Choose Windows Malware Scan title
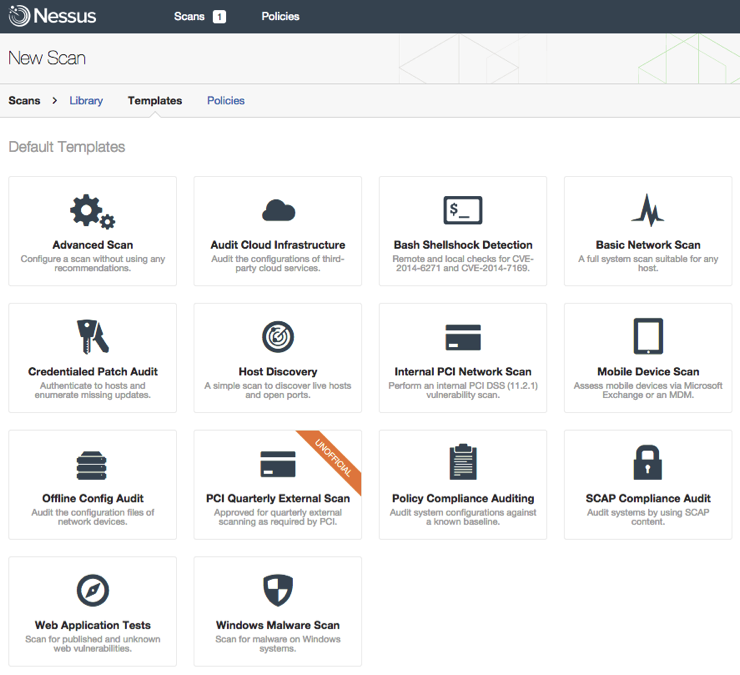This screenshot has height=675, width=740. [278, 625]
